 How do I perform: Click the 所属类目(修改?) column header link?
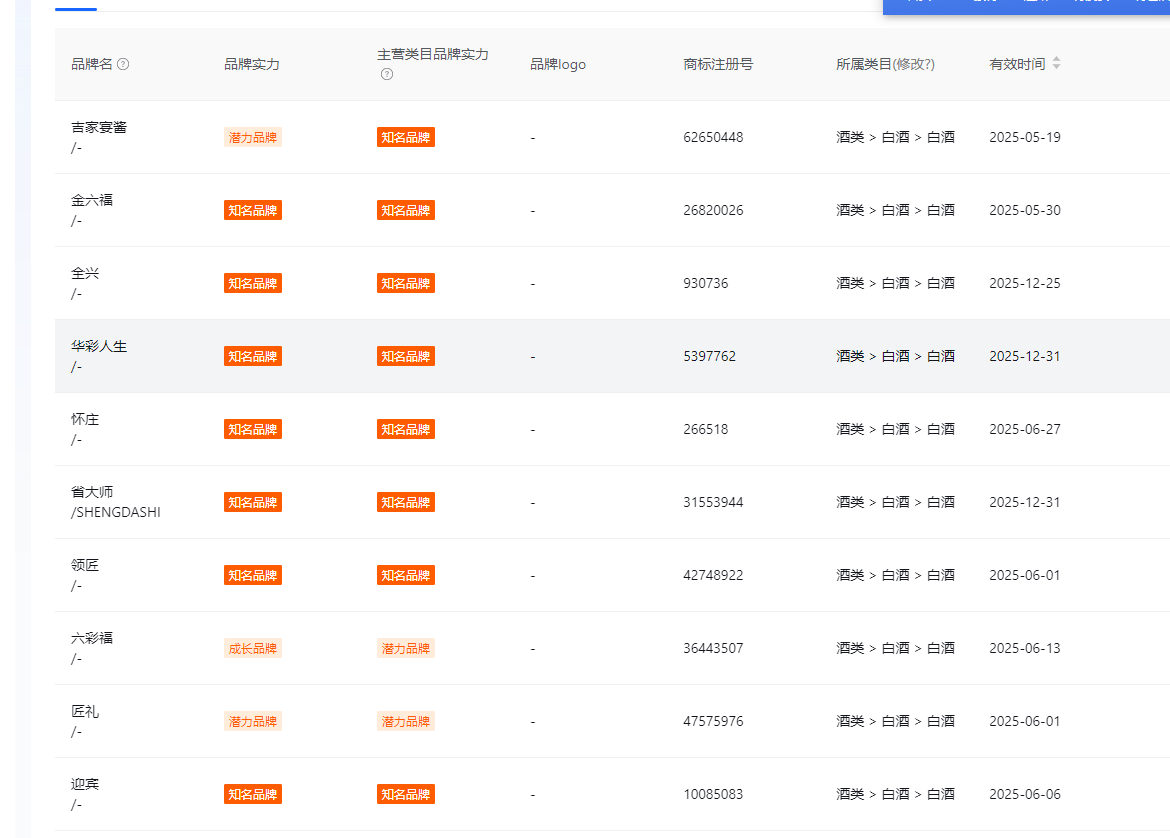885,64
